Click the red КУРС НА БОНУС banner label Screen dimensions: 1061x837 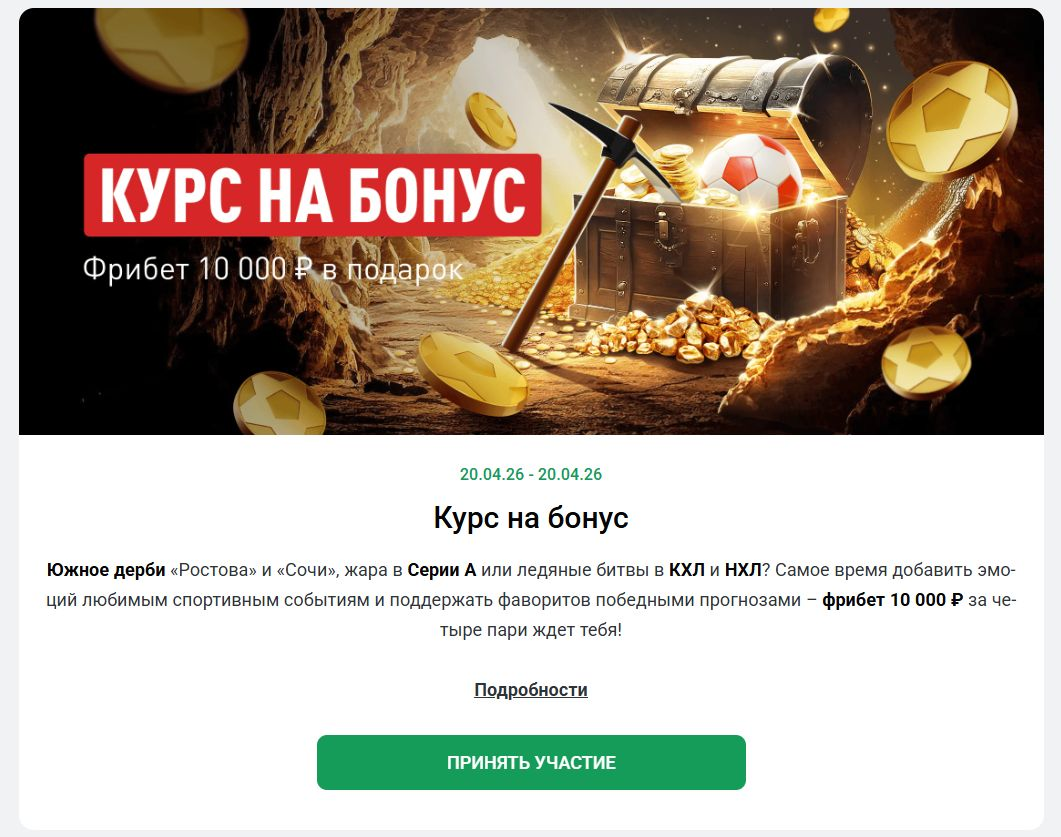[x=313, y=195]
